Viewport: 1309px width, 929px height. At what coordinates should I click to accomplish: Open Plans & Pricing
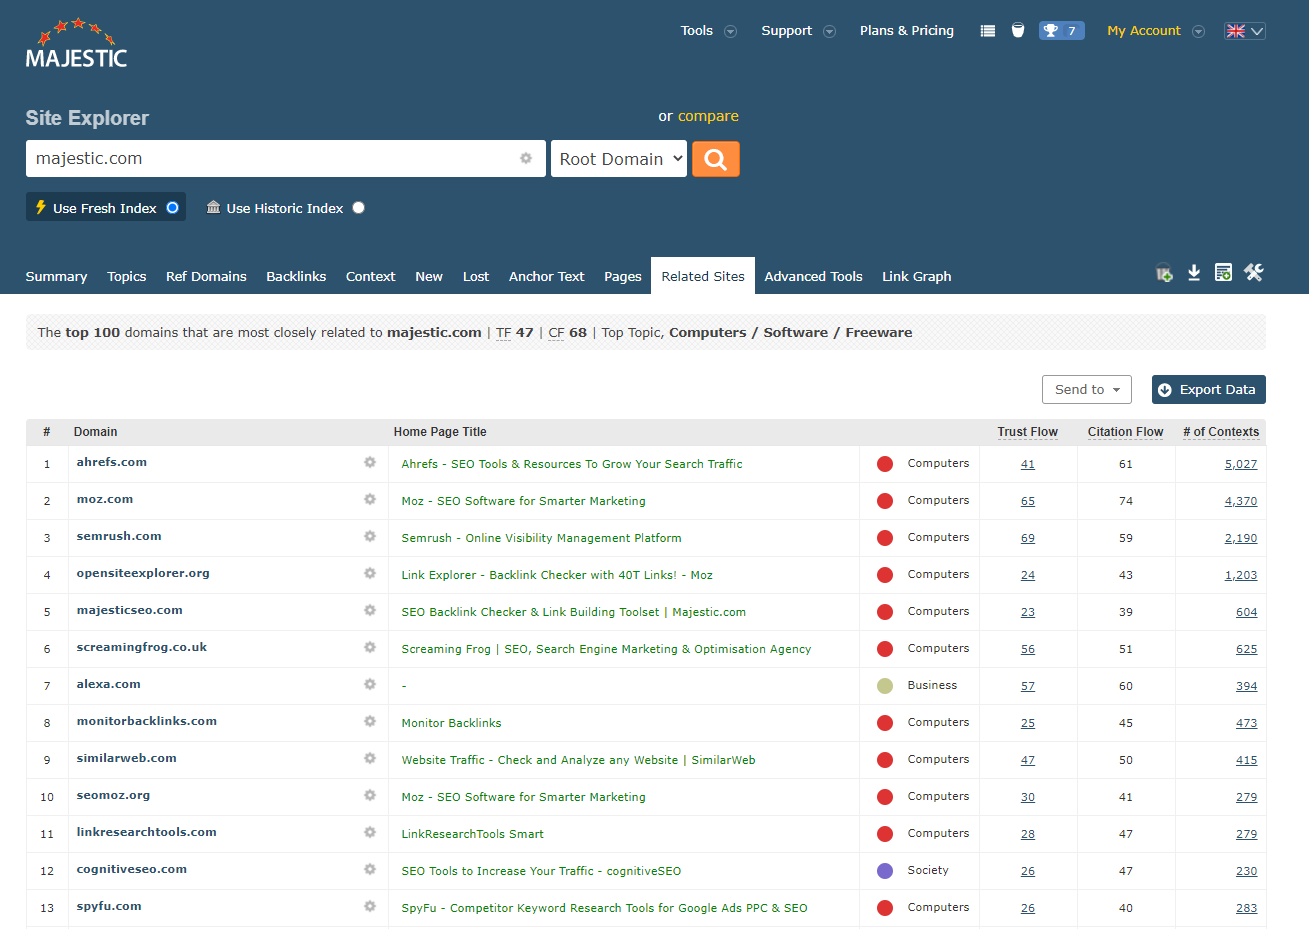[x=907, y=31]
